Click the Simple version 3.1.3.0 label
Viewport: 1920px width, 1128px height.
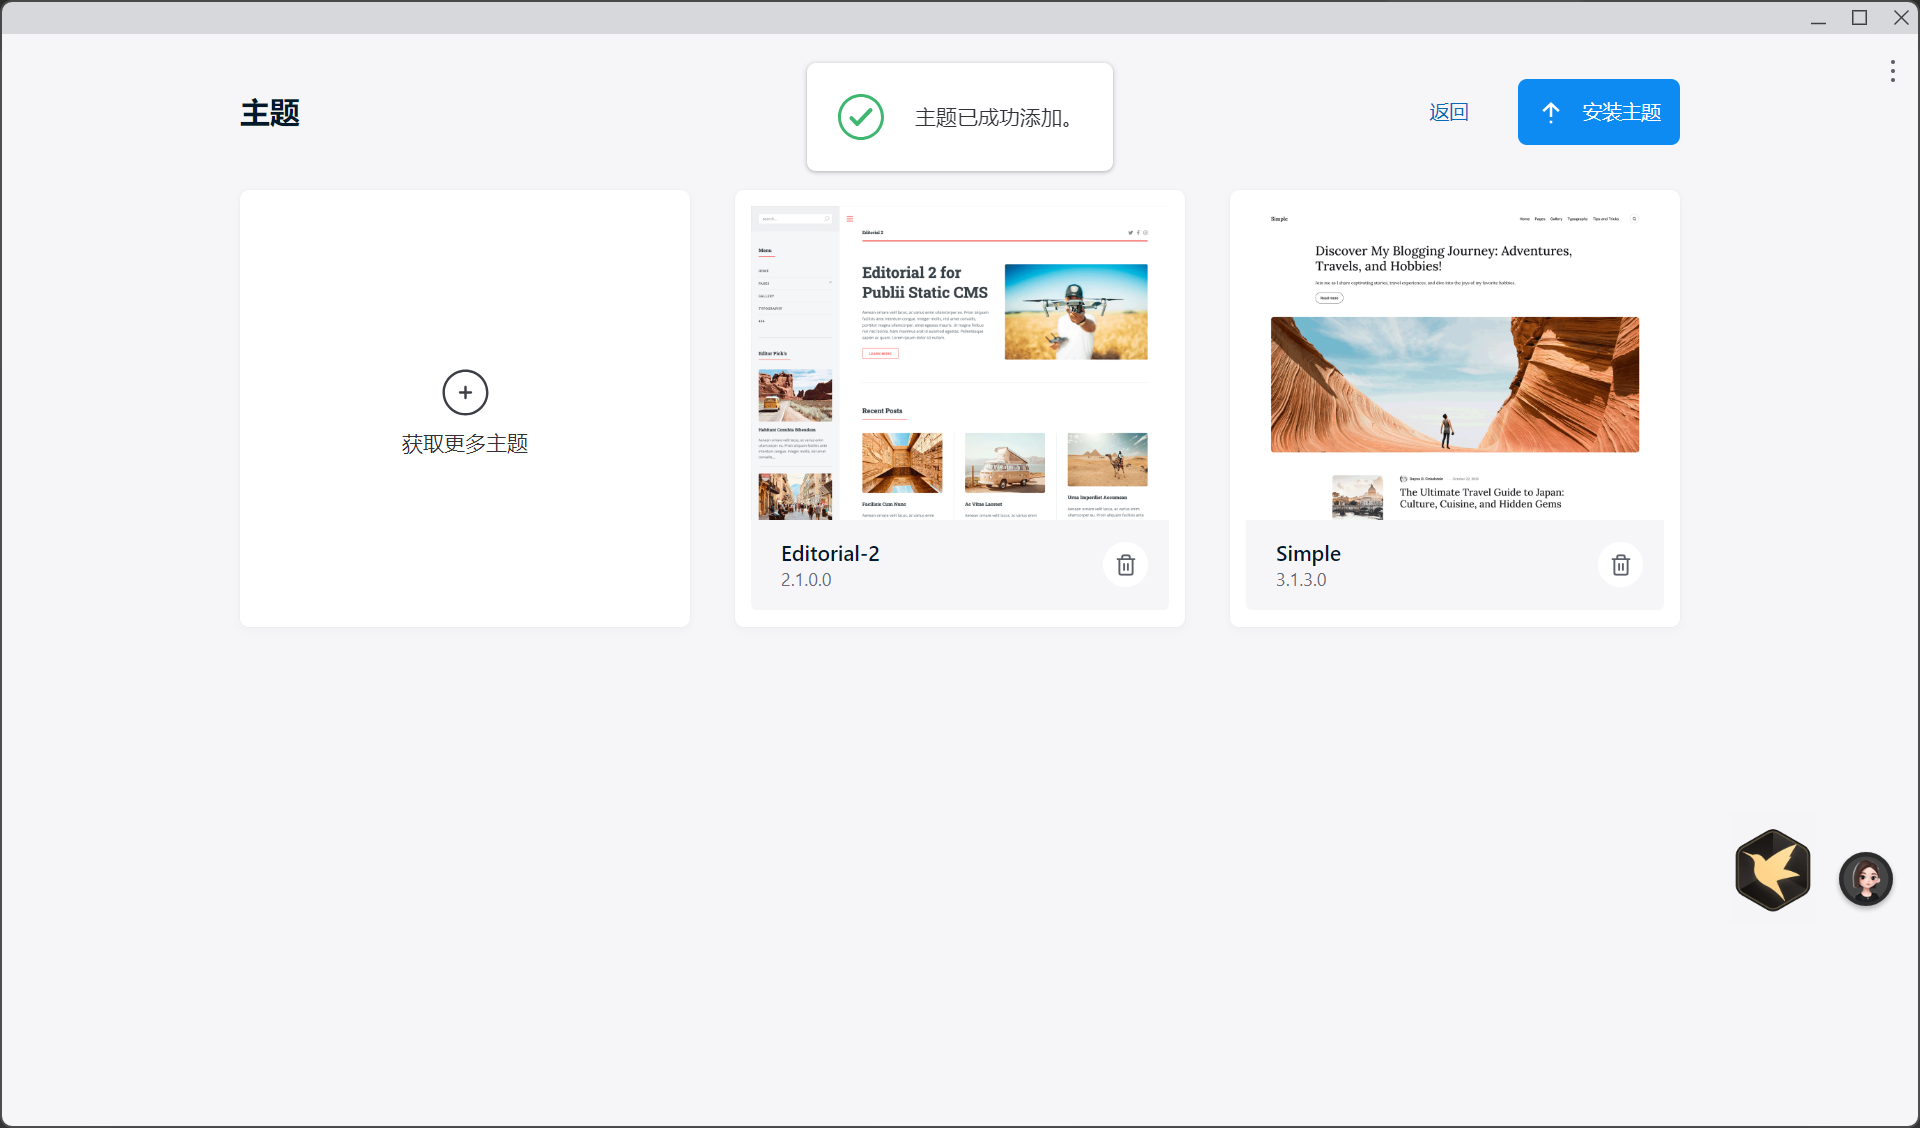(x=1300, y=580)
